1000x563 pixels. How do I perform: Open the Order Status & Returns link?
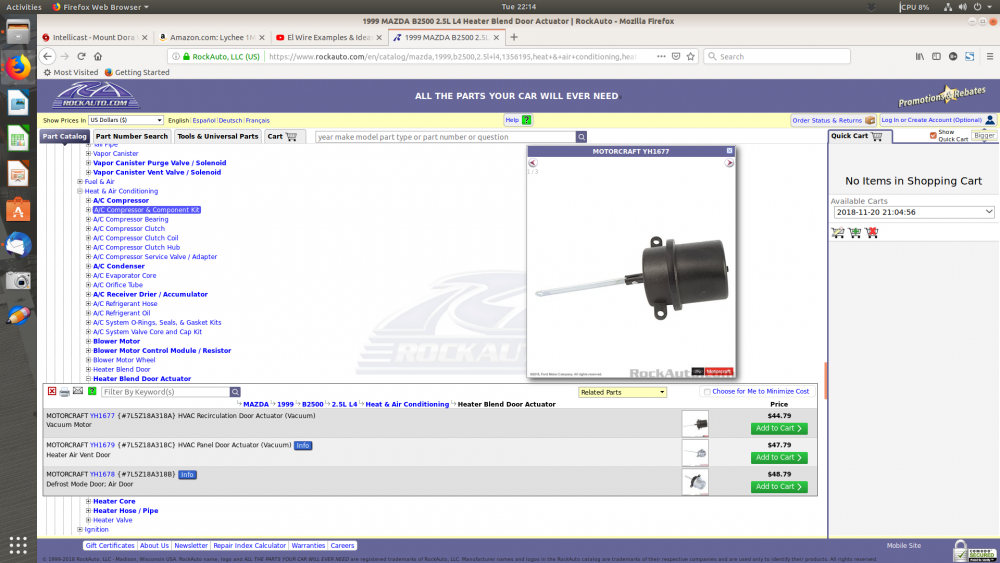(833, 120)
